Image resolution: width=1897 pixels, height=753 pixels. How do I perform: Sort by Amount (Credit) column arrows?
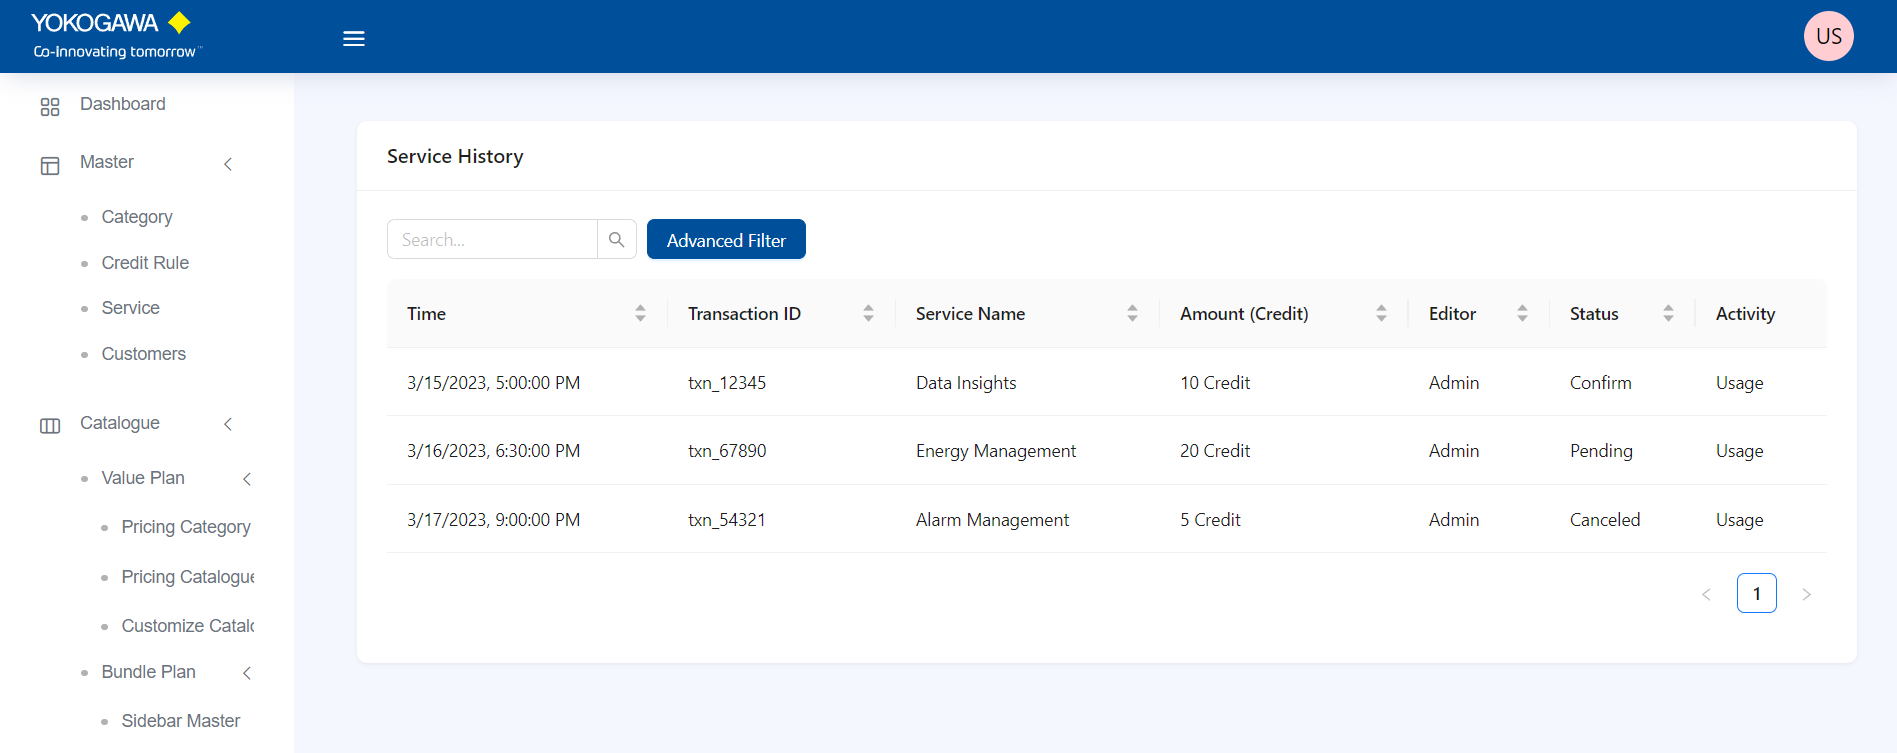(x=1381, y=314)
